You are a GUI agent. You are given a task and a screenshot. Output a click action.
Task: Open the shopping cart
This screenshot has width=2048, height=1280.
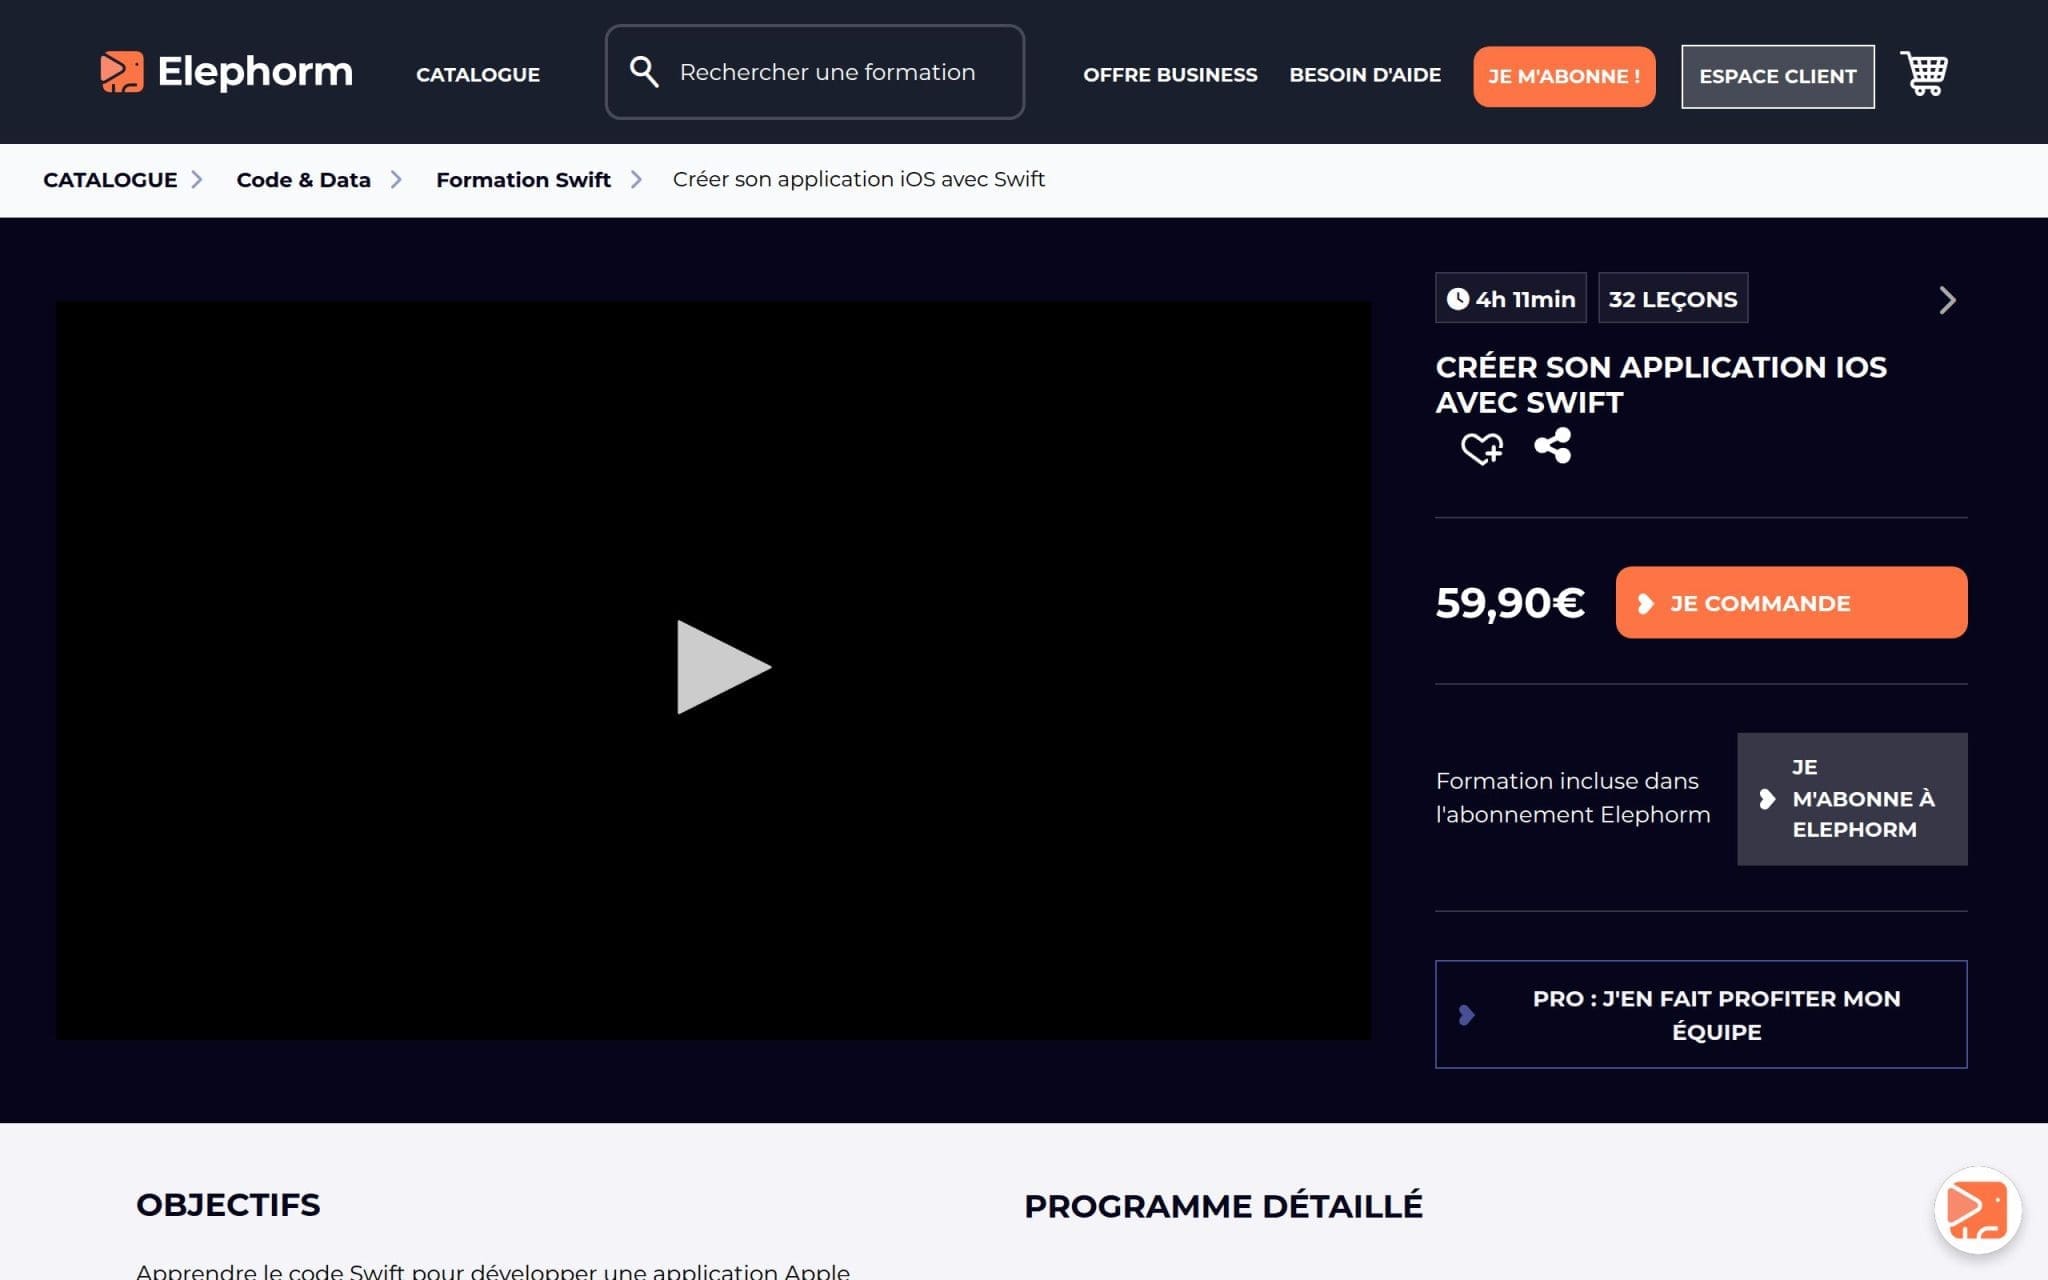point(1924,73)
